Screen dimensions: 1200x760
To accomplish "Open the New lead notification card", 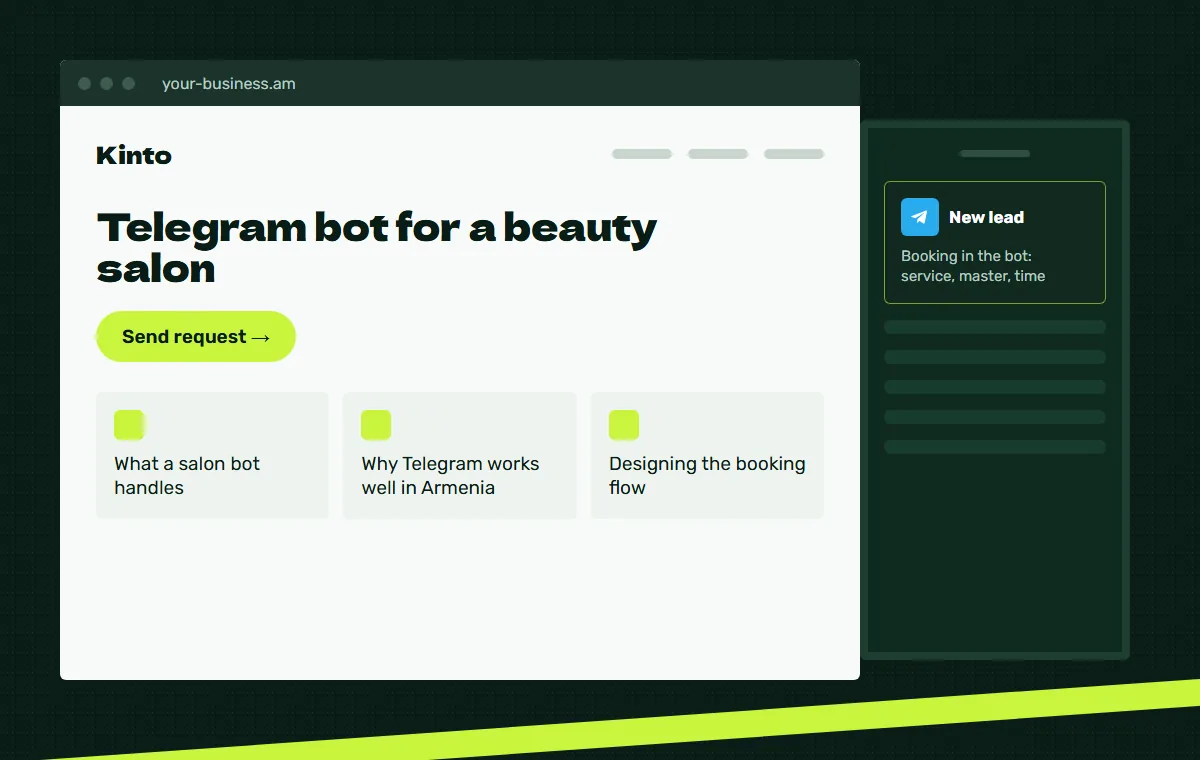I will [995, 242].
